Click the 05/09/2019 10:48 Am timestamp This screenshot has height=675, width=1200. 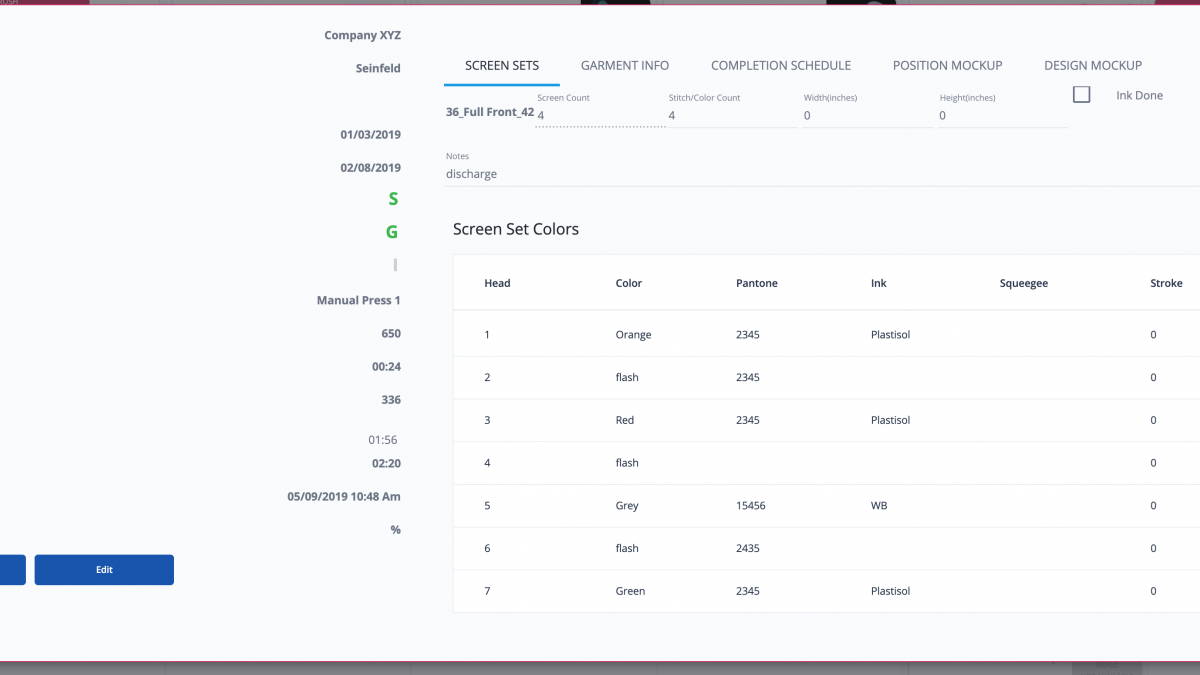point(344,496)
